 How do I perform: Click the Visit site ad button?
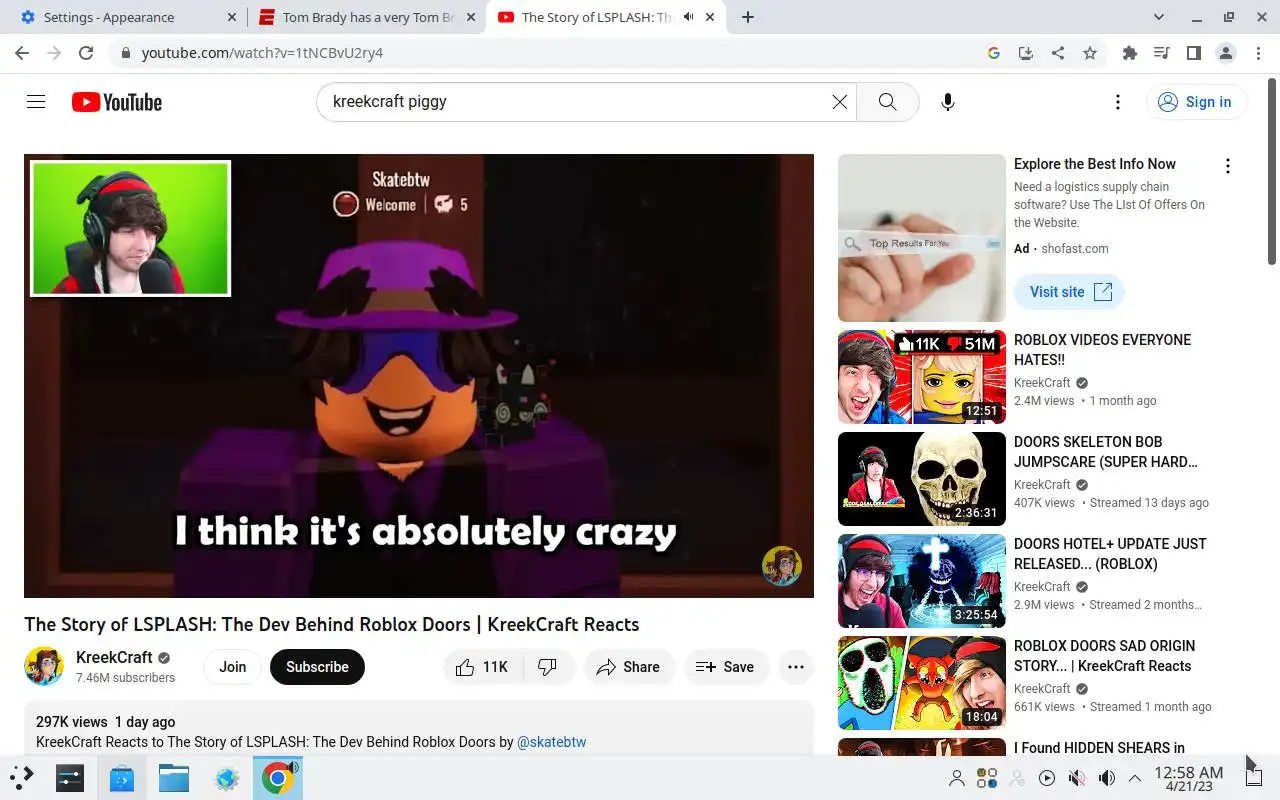pos(1070,292)
